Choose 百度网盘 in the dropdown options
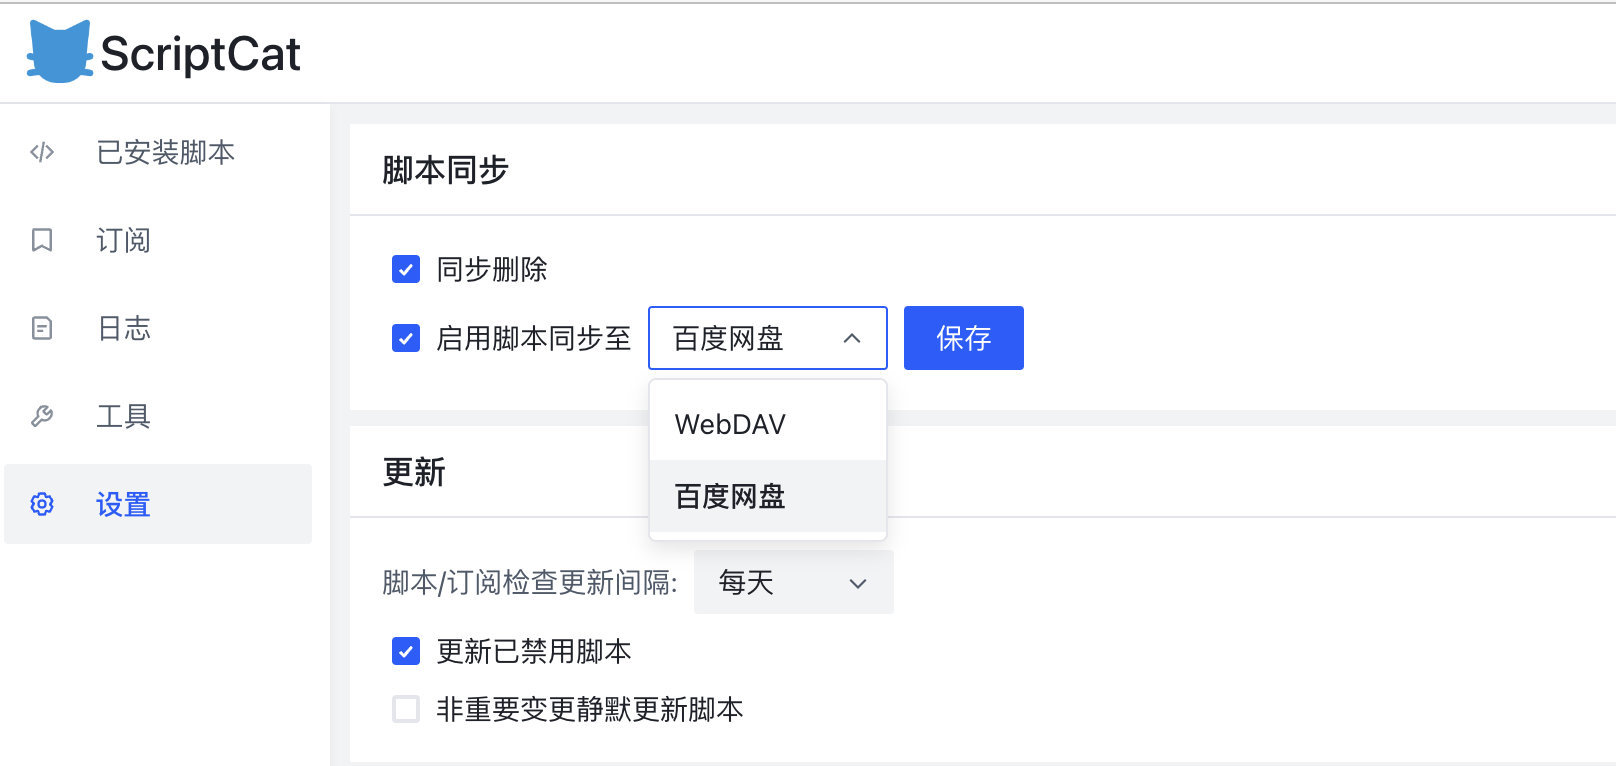 pyautogui.click(x=731, y=496)
